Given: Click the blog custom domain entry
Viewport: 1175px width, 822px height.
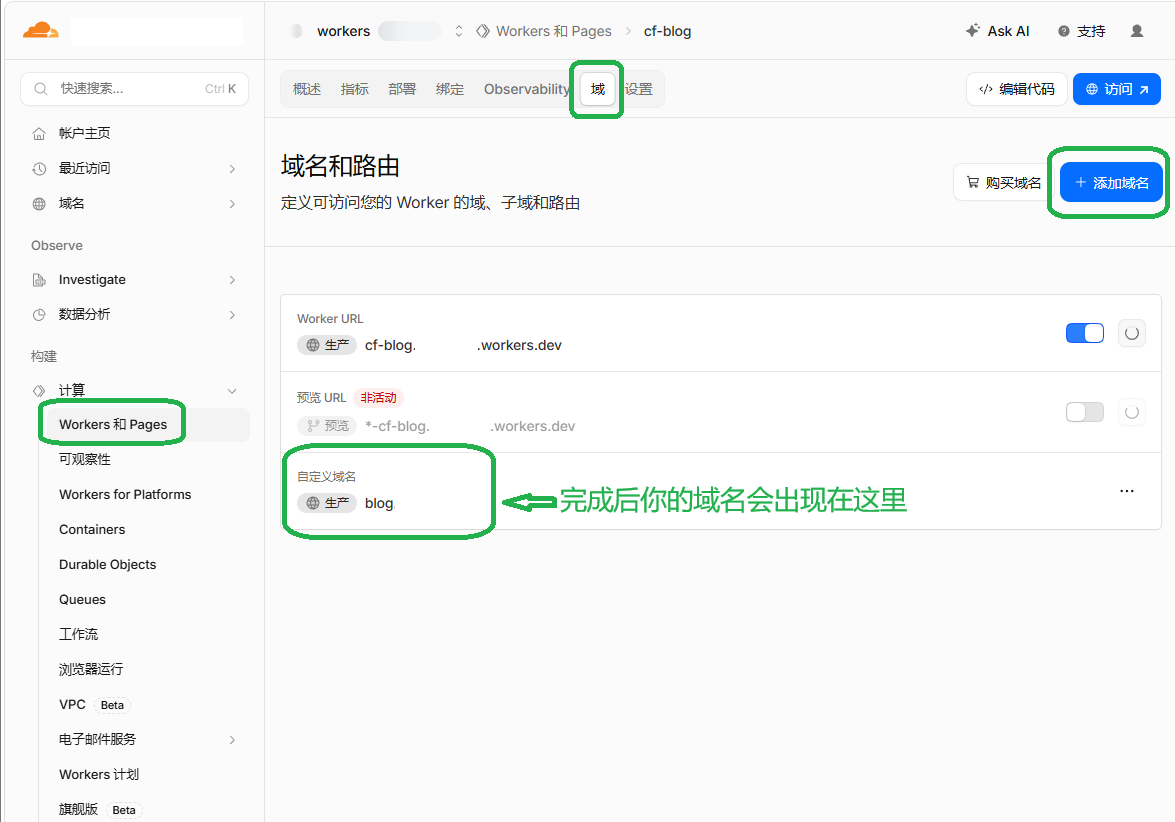Looking at the screenshot, I should pyautogui.click(x=380, y=504).
